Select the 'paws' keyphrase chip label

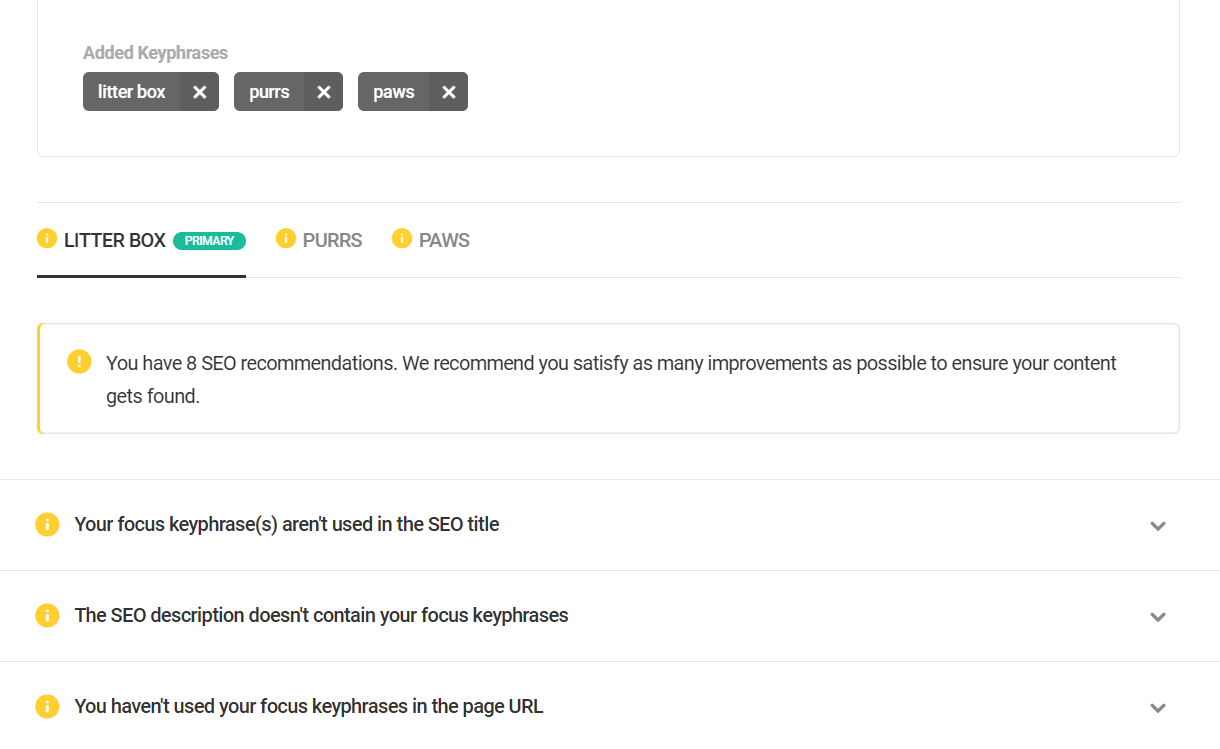(x=394, y=92)
